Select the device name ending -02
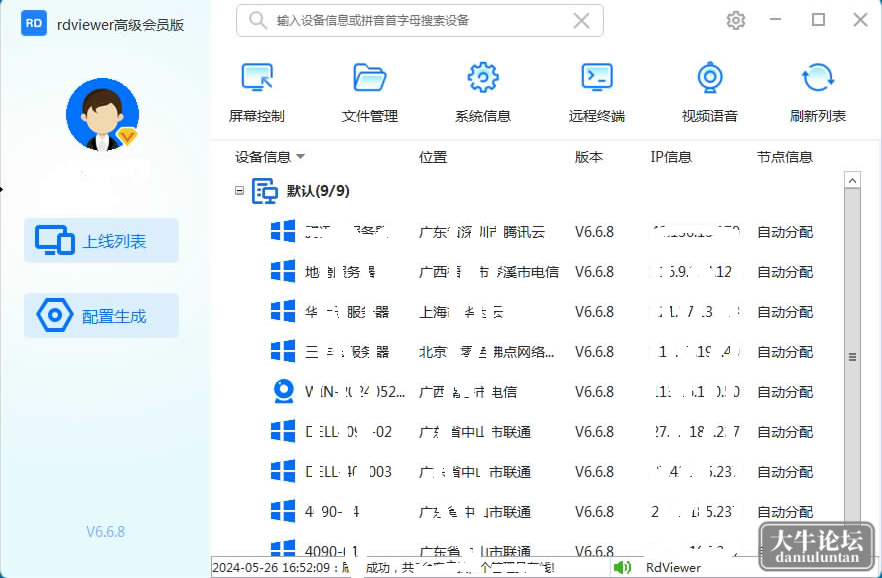 coord(348,432)
